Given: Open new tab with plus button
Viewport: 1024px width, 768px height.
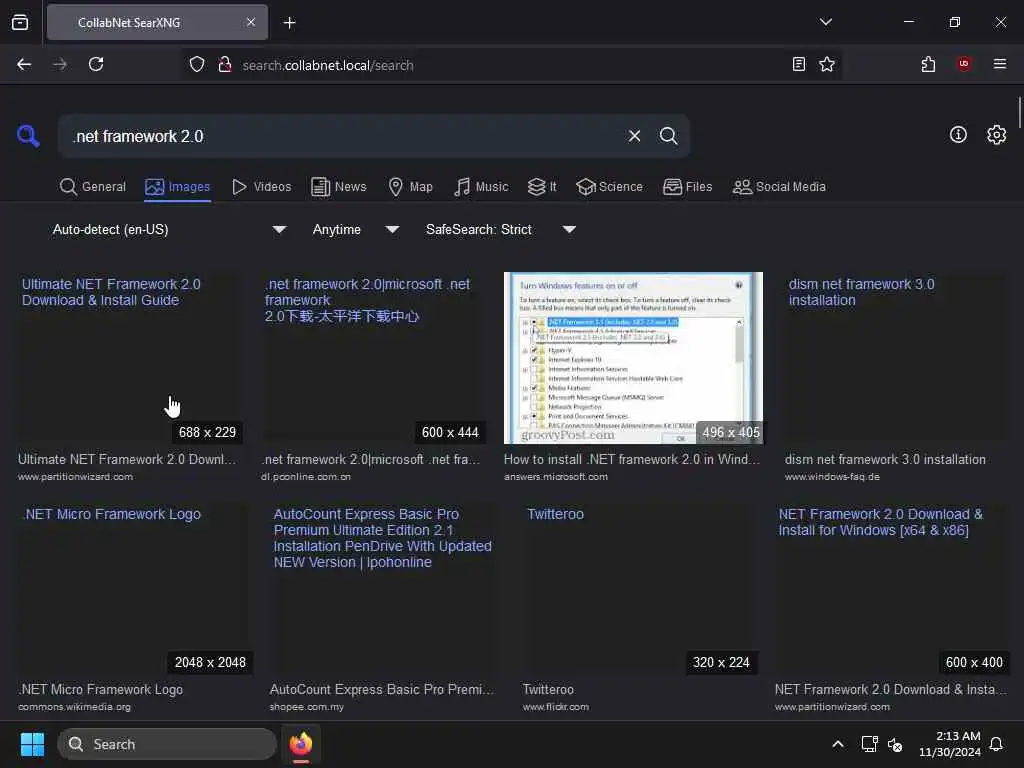Looking at the screenshot, I should [x=289, y=23].
